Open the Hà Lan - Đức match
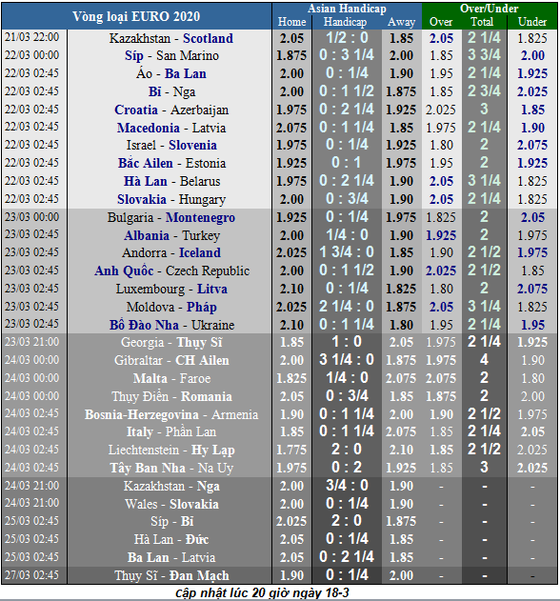The height and width of the screenshot is (601, 560). 171,540
